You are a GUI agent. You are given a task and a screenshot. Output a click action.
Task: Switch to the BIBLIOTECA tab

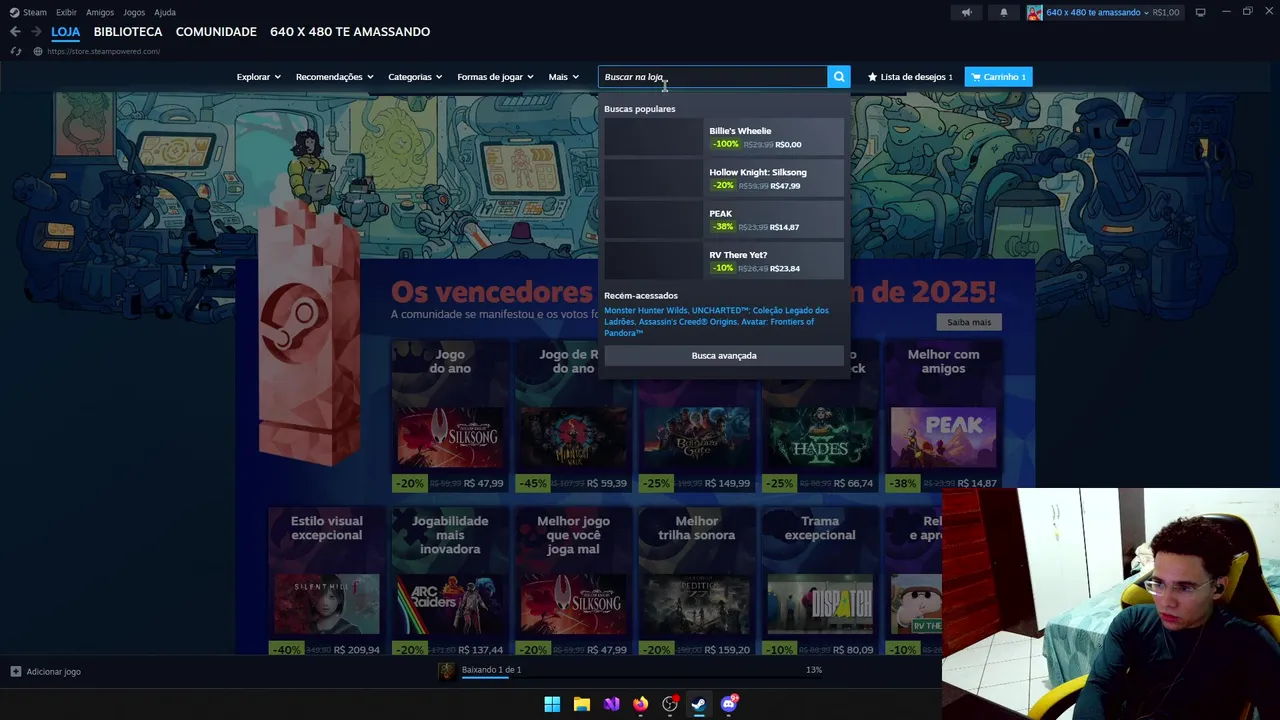point(128,32)
